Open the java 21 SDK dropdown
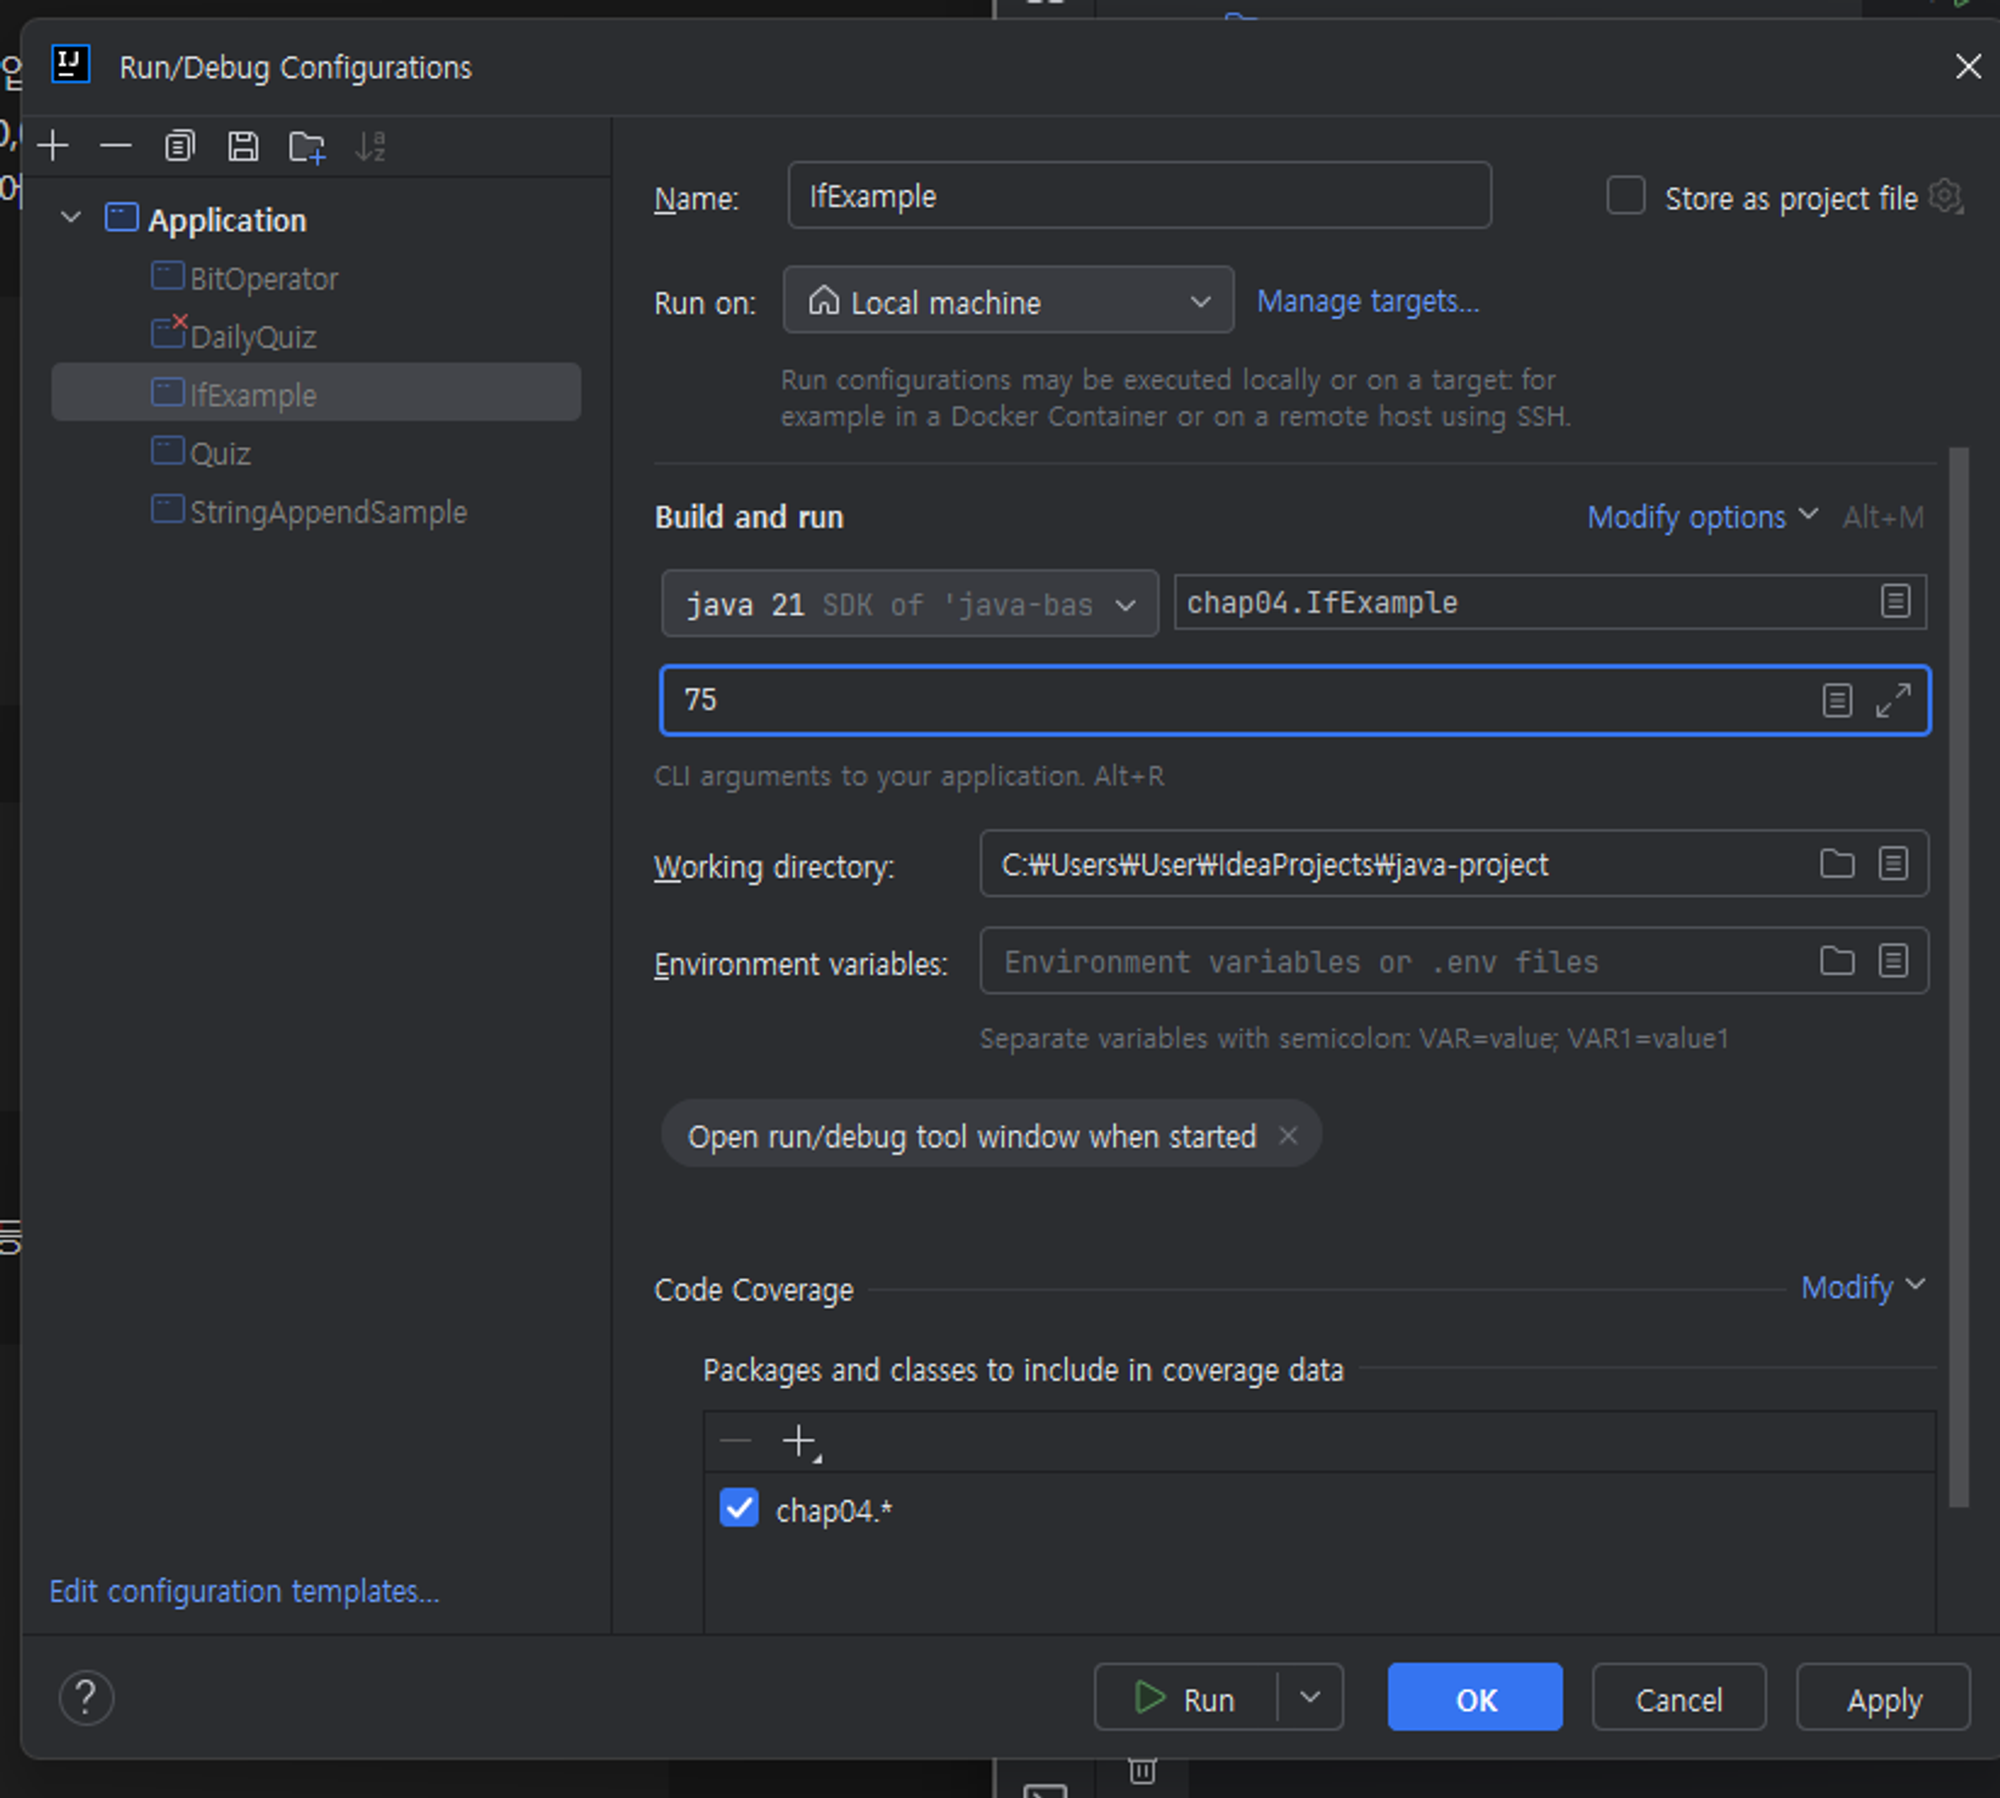This screenshot has height=1798, width=2000. click(x=909, y=604)
